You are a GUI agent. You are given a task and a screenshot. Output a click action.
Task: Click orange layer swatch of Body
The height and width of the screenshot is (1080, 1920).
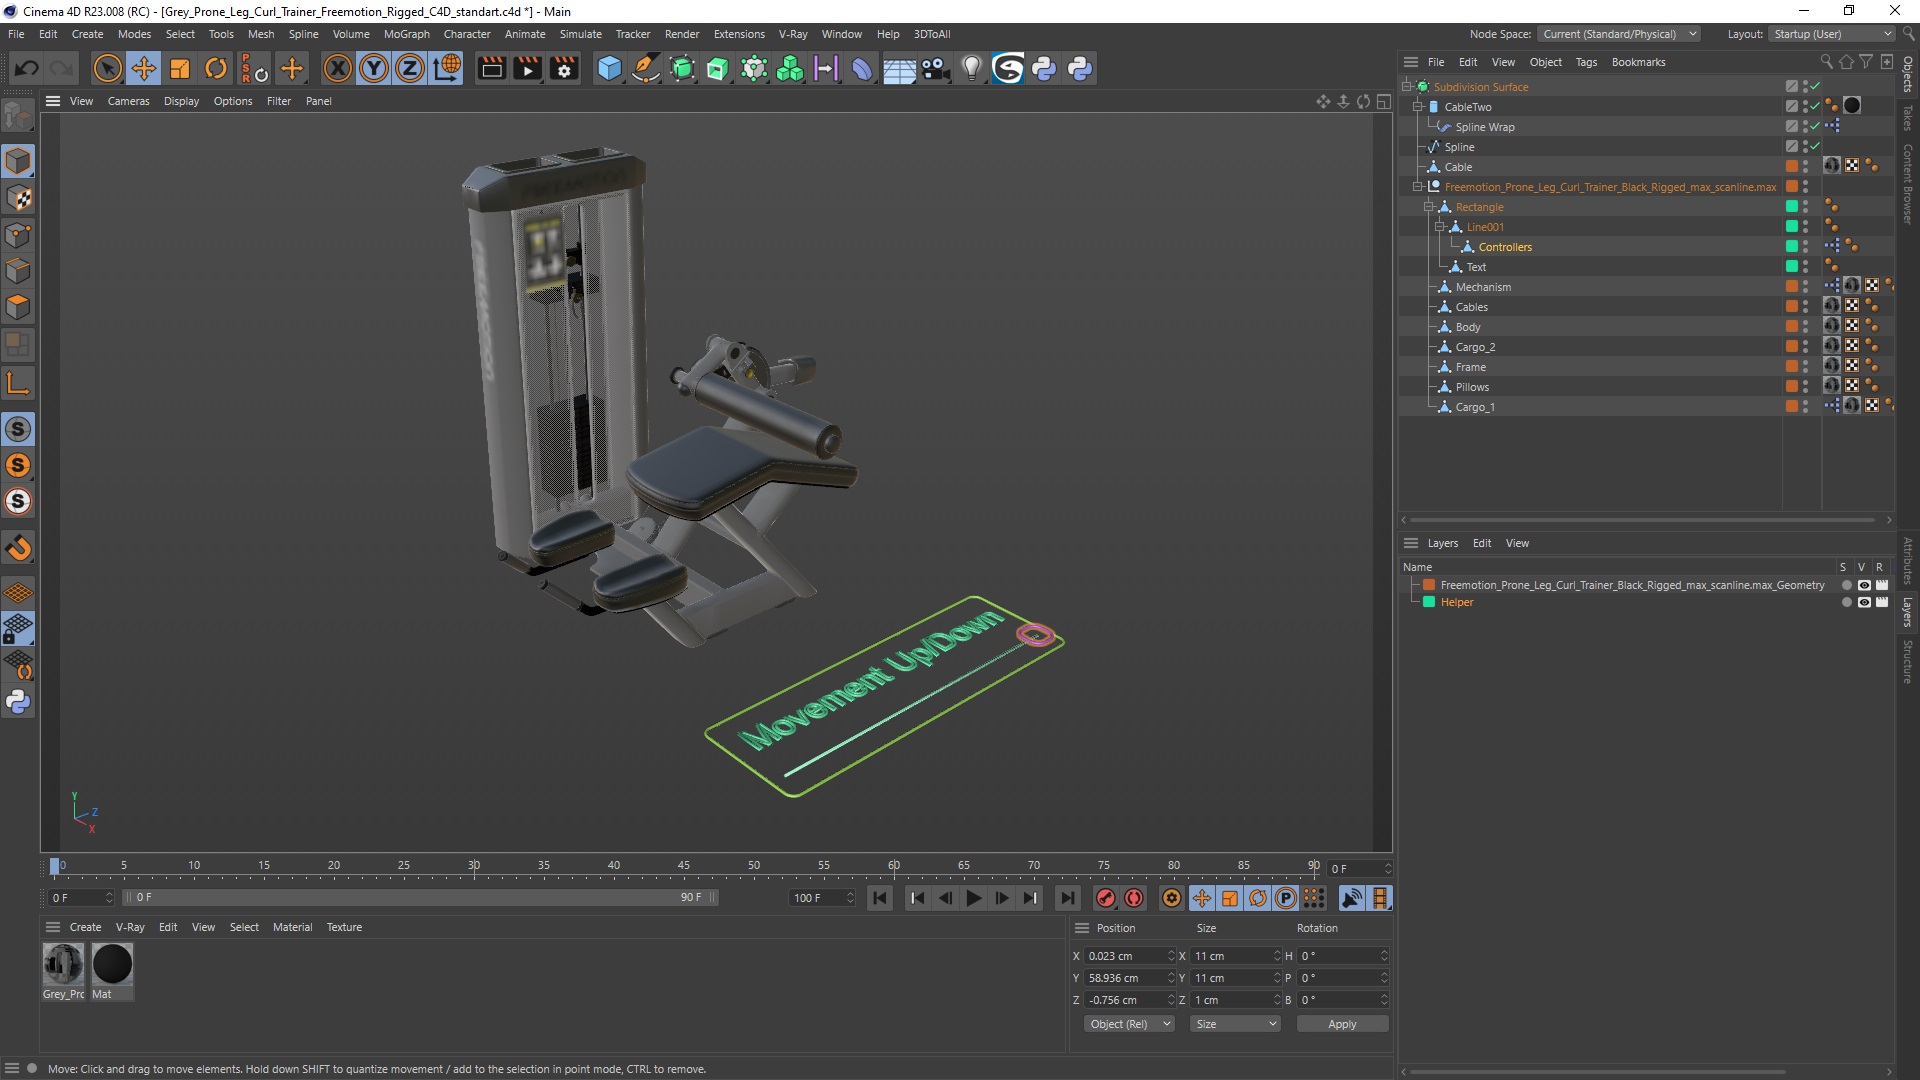tap(1792, 327)
